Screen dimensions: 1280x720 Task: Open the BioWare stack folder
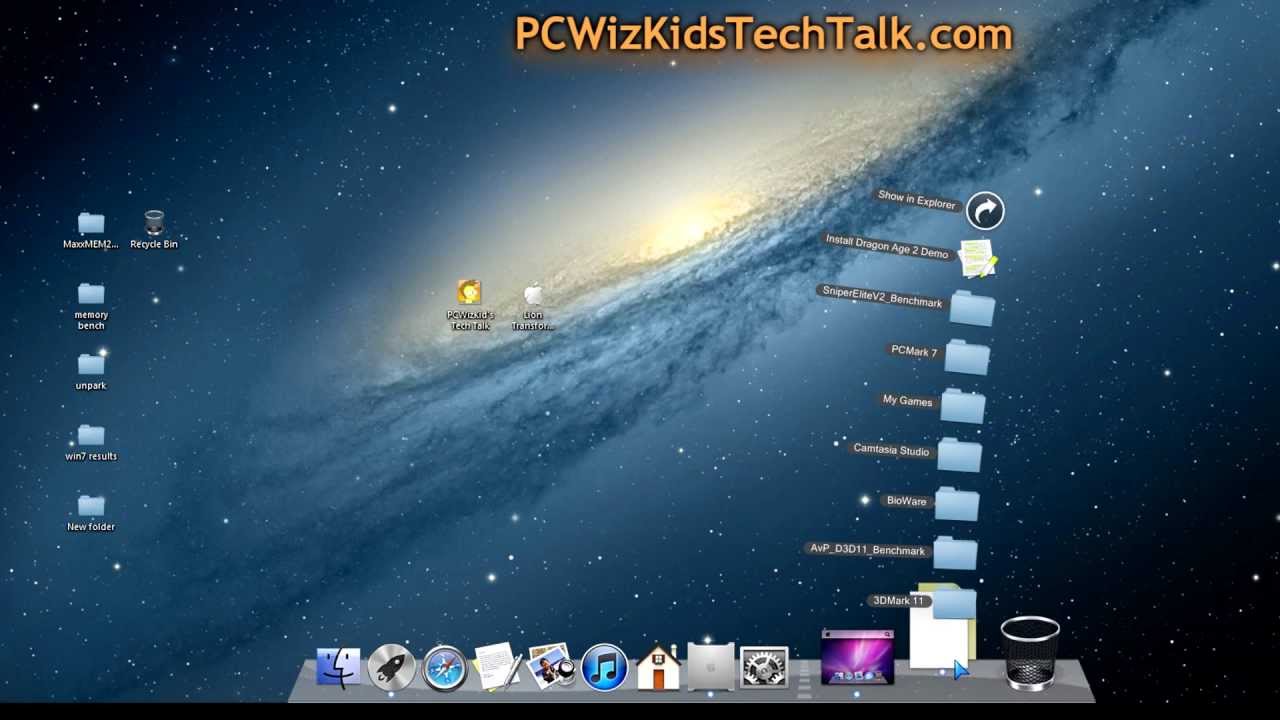957,504
